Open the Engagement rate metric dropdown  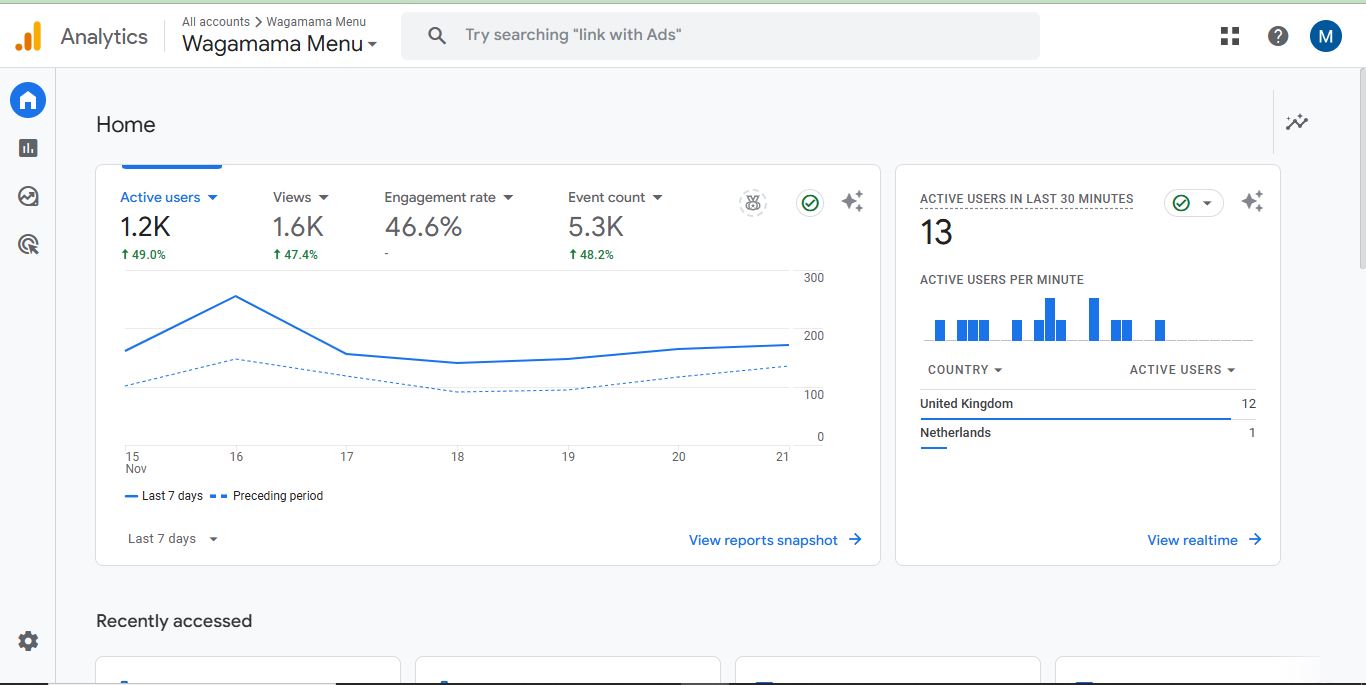pyautogui.click(x=449, y=197)
